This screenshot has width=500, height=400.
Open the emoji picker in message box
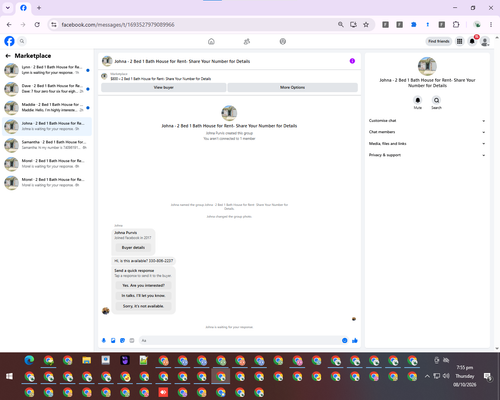(x=345, y=340)
